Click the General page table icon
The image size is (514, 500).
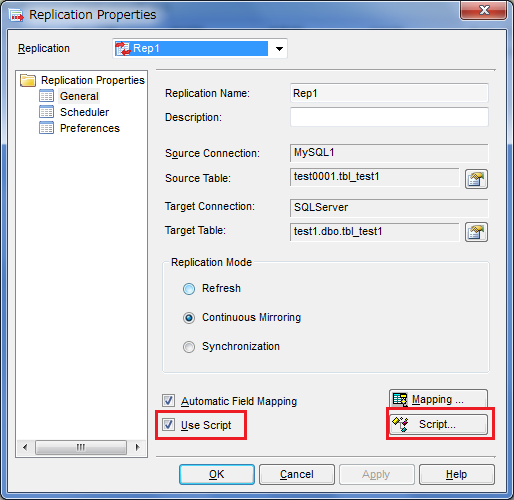tap(46, 96)
